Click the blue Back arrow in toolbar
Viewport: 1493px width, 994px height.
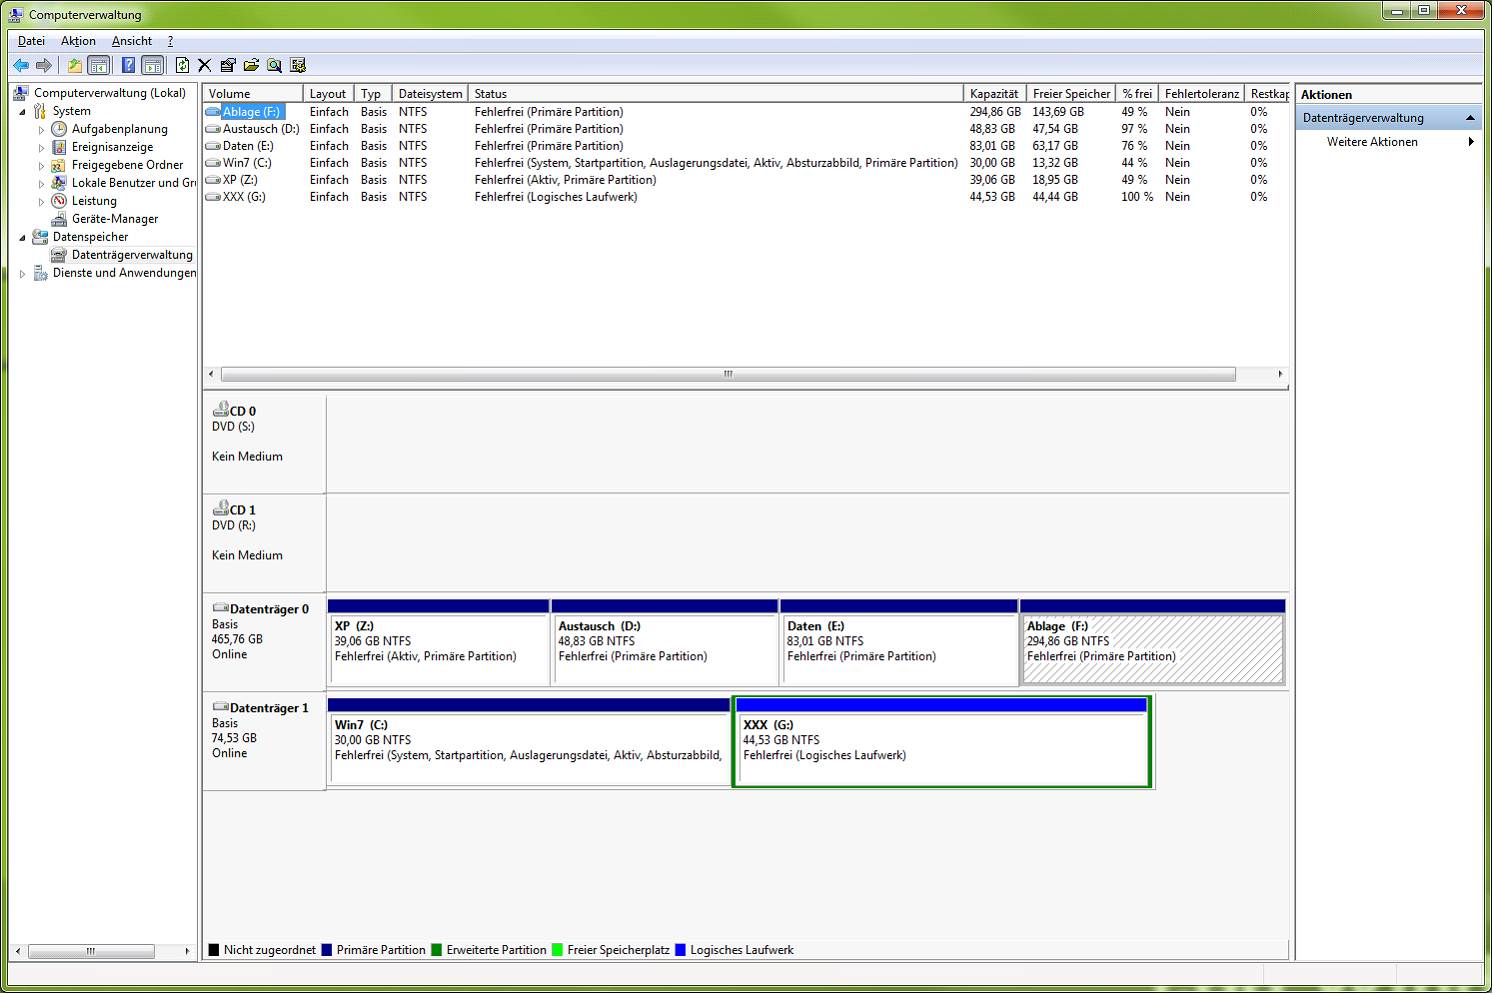pos(21,65)
